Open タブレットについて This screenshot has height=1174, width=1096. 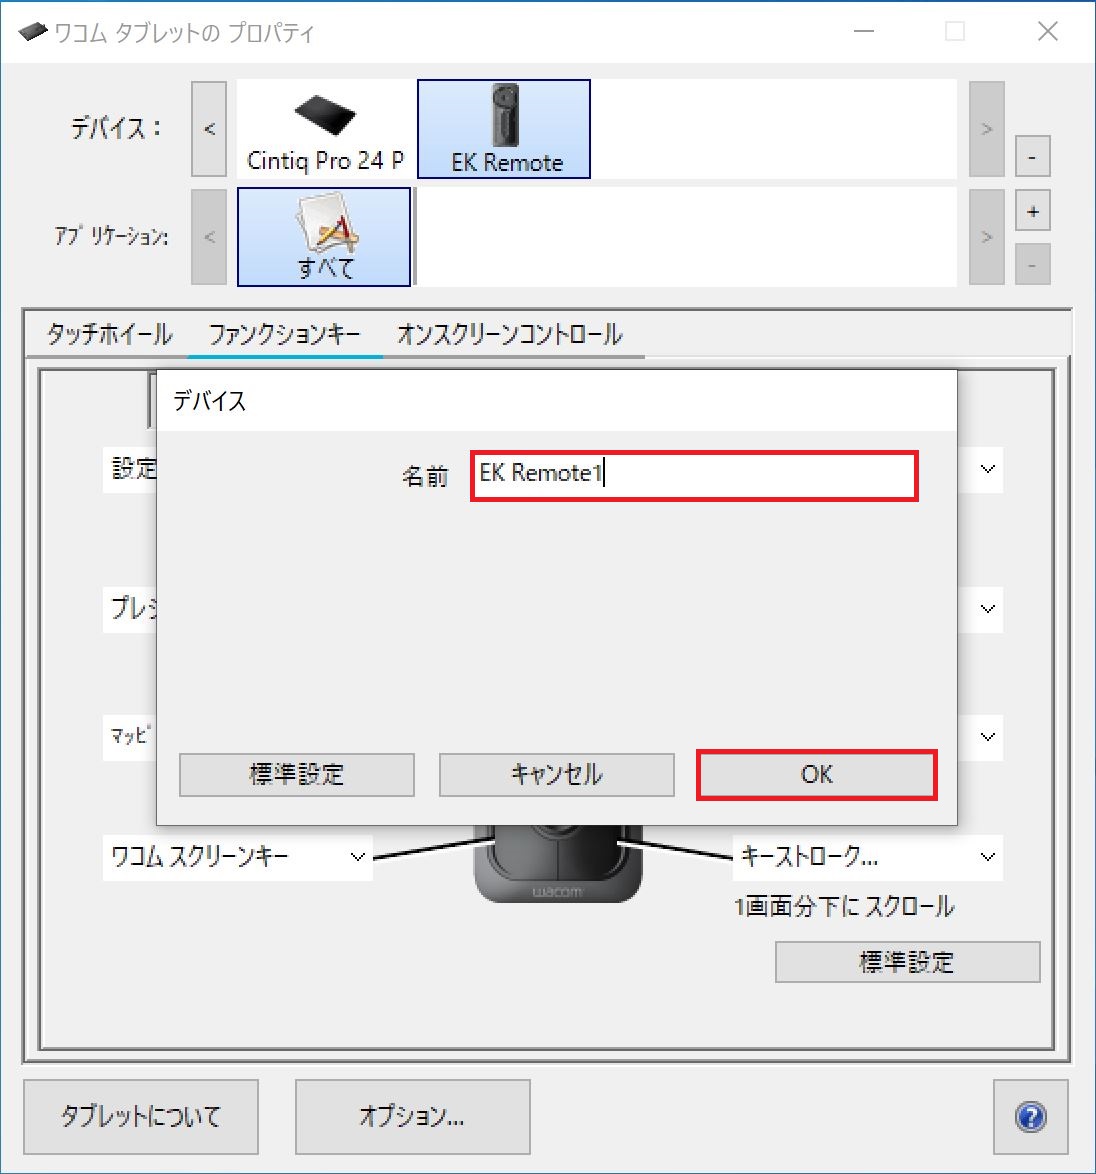pos(141,1117)
